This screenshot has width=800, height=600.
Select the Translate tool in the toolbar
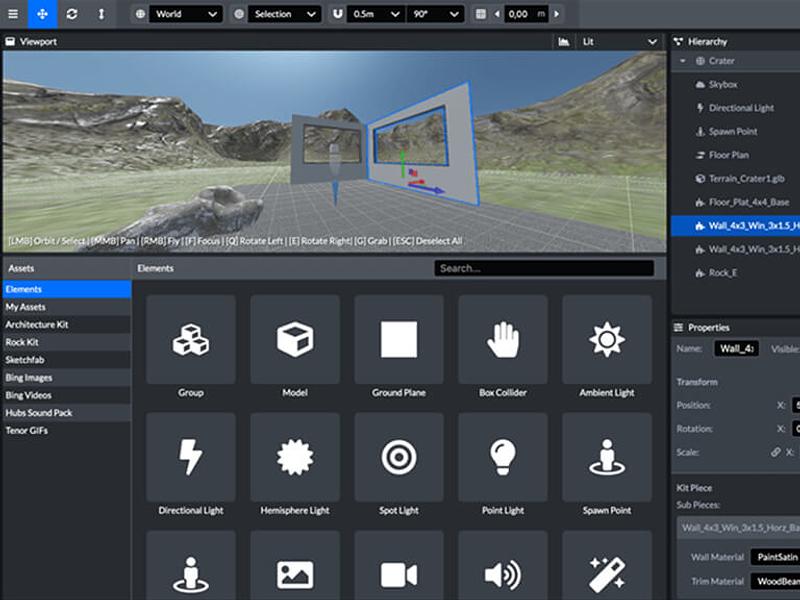click(40, 13)
